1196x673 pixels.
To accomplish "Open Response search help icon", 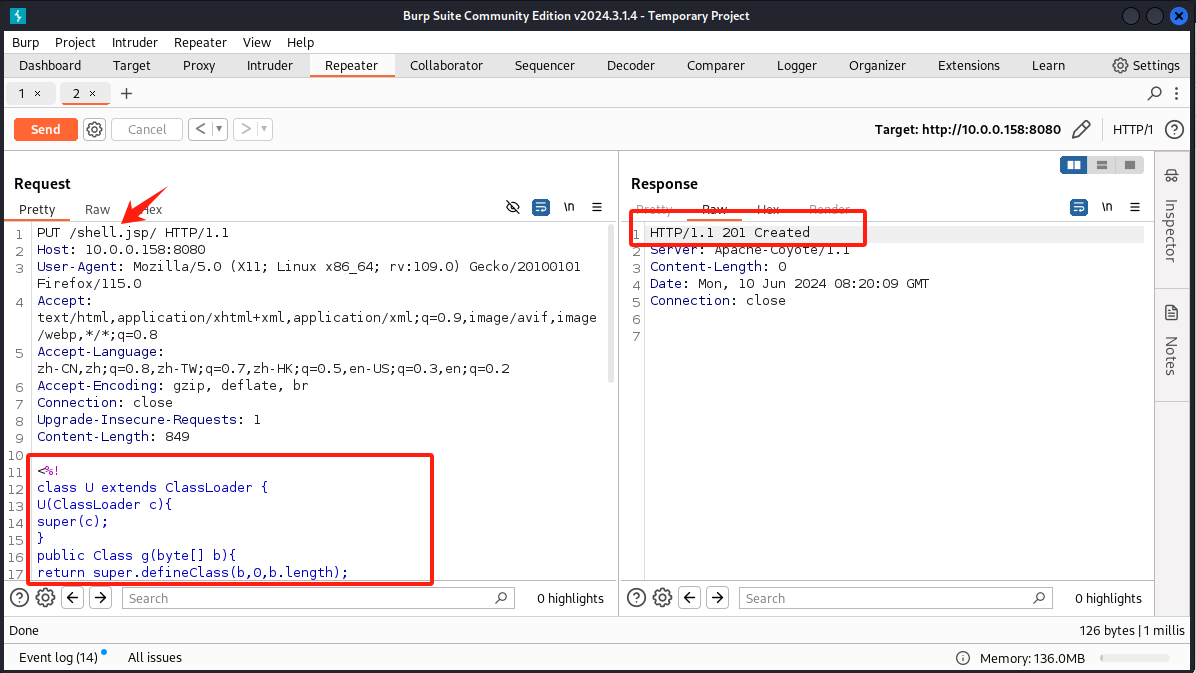I will [x=636, y=597].
